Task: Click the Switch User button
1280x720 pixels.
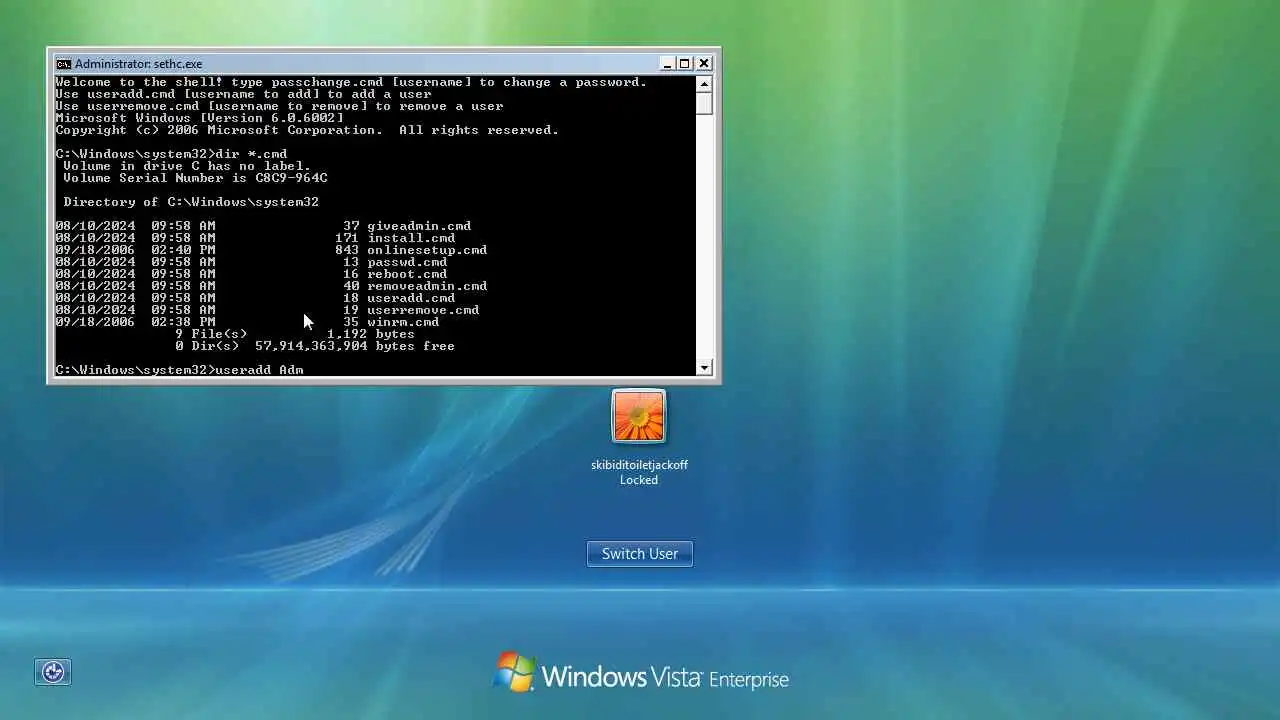Action: (639, 553)
